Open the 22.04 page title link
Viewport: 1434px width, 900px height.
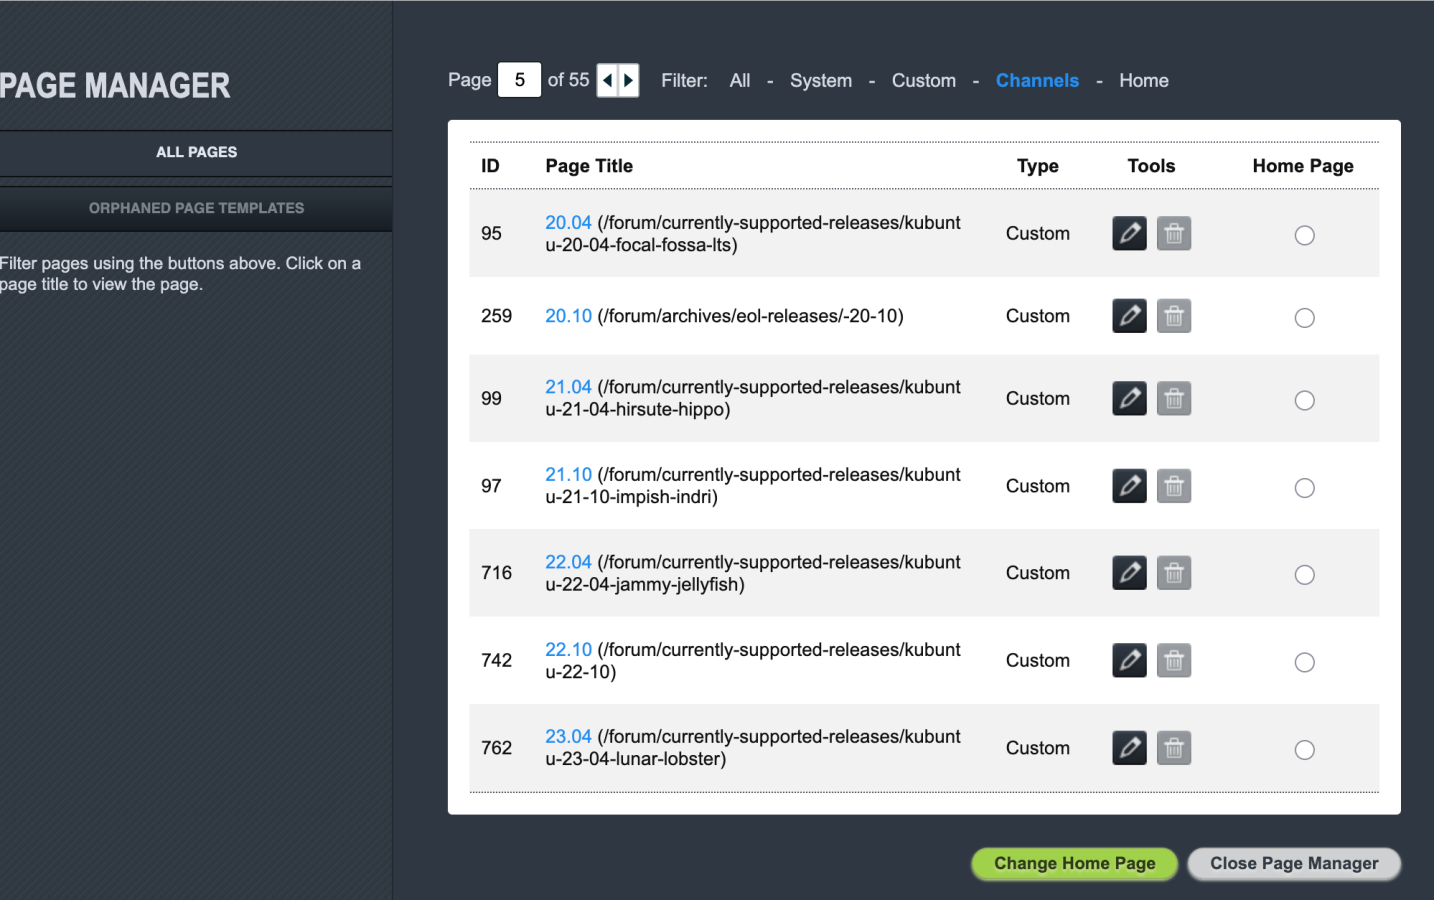tap(568, 562)
